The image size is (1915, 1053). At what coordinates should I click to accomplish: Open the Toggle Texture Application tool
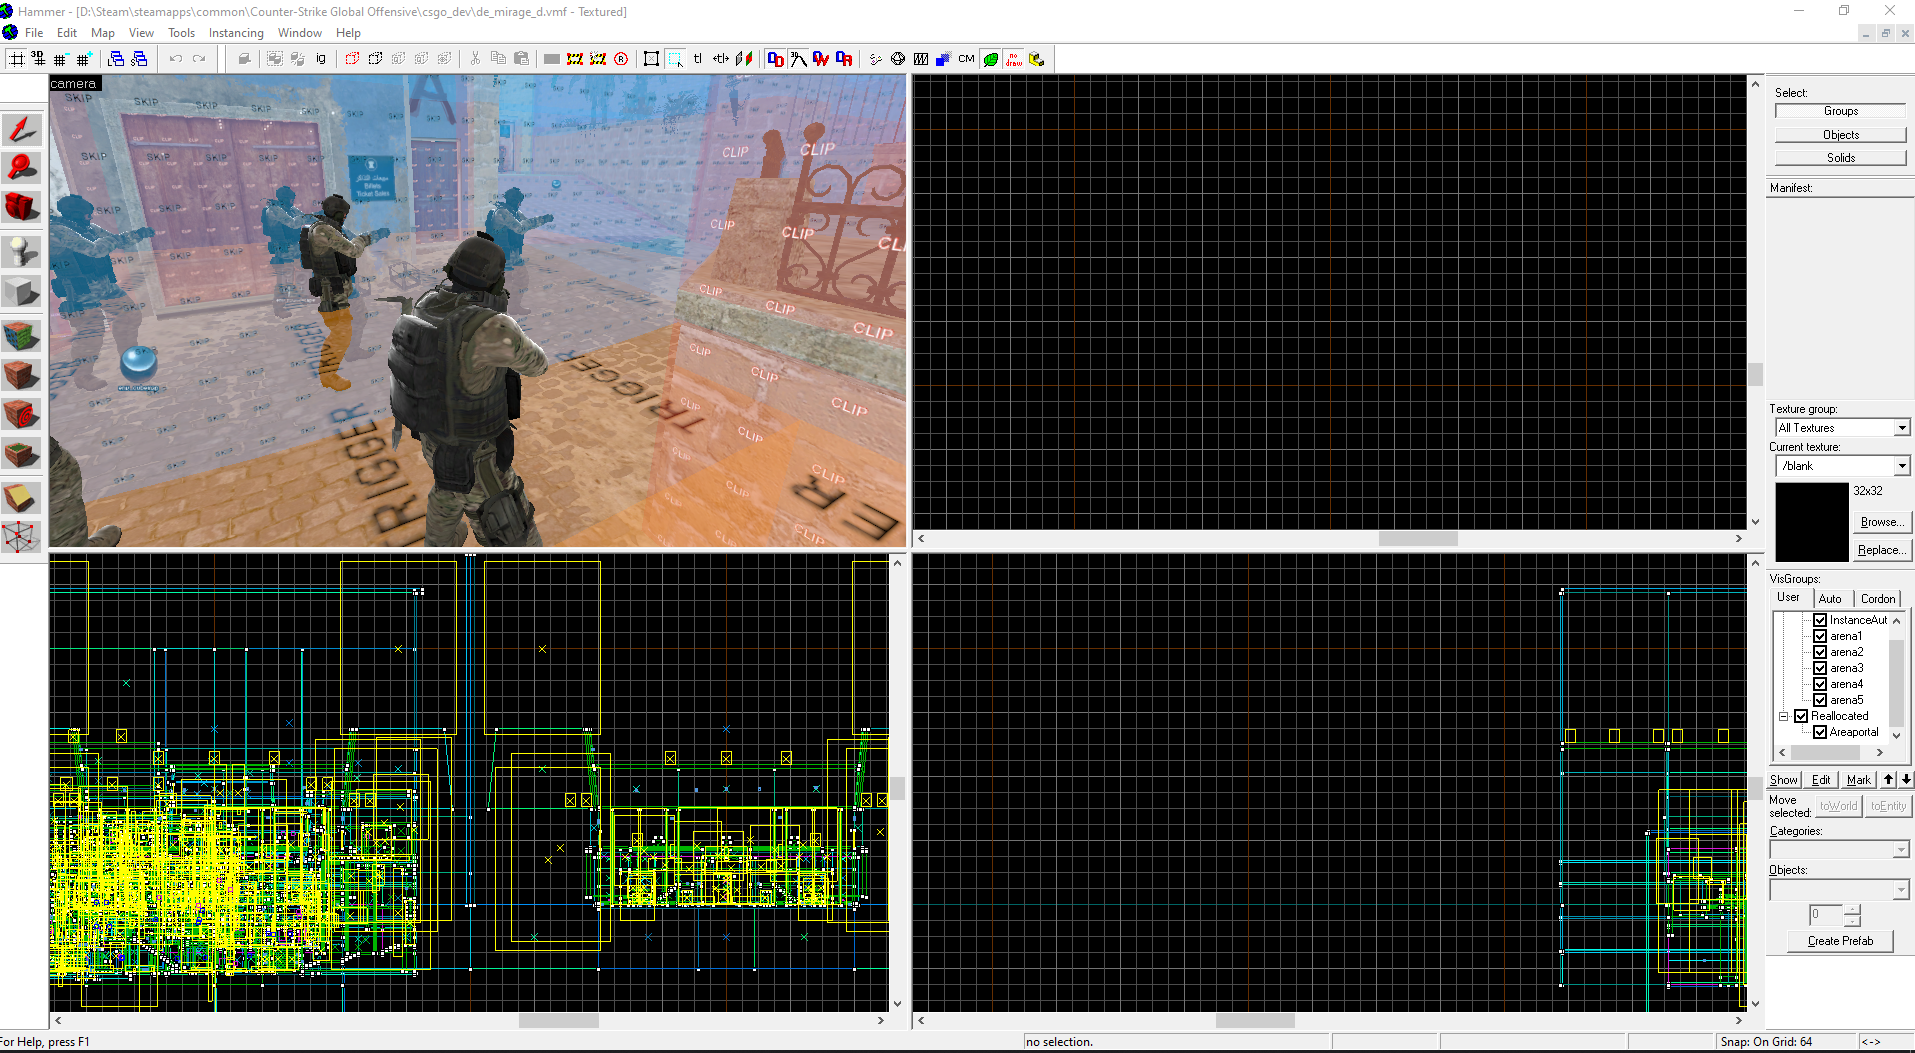[x=21, y=336]
